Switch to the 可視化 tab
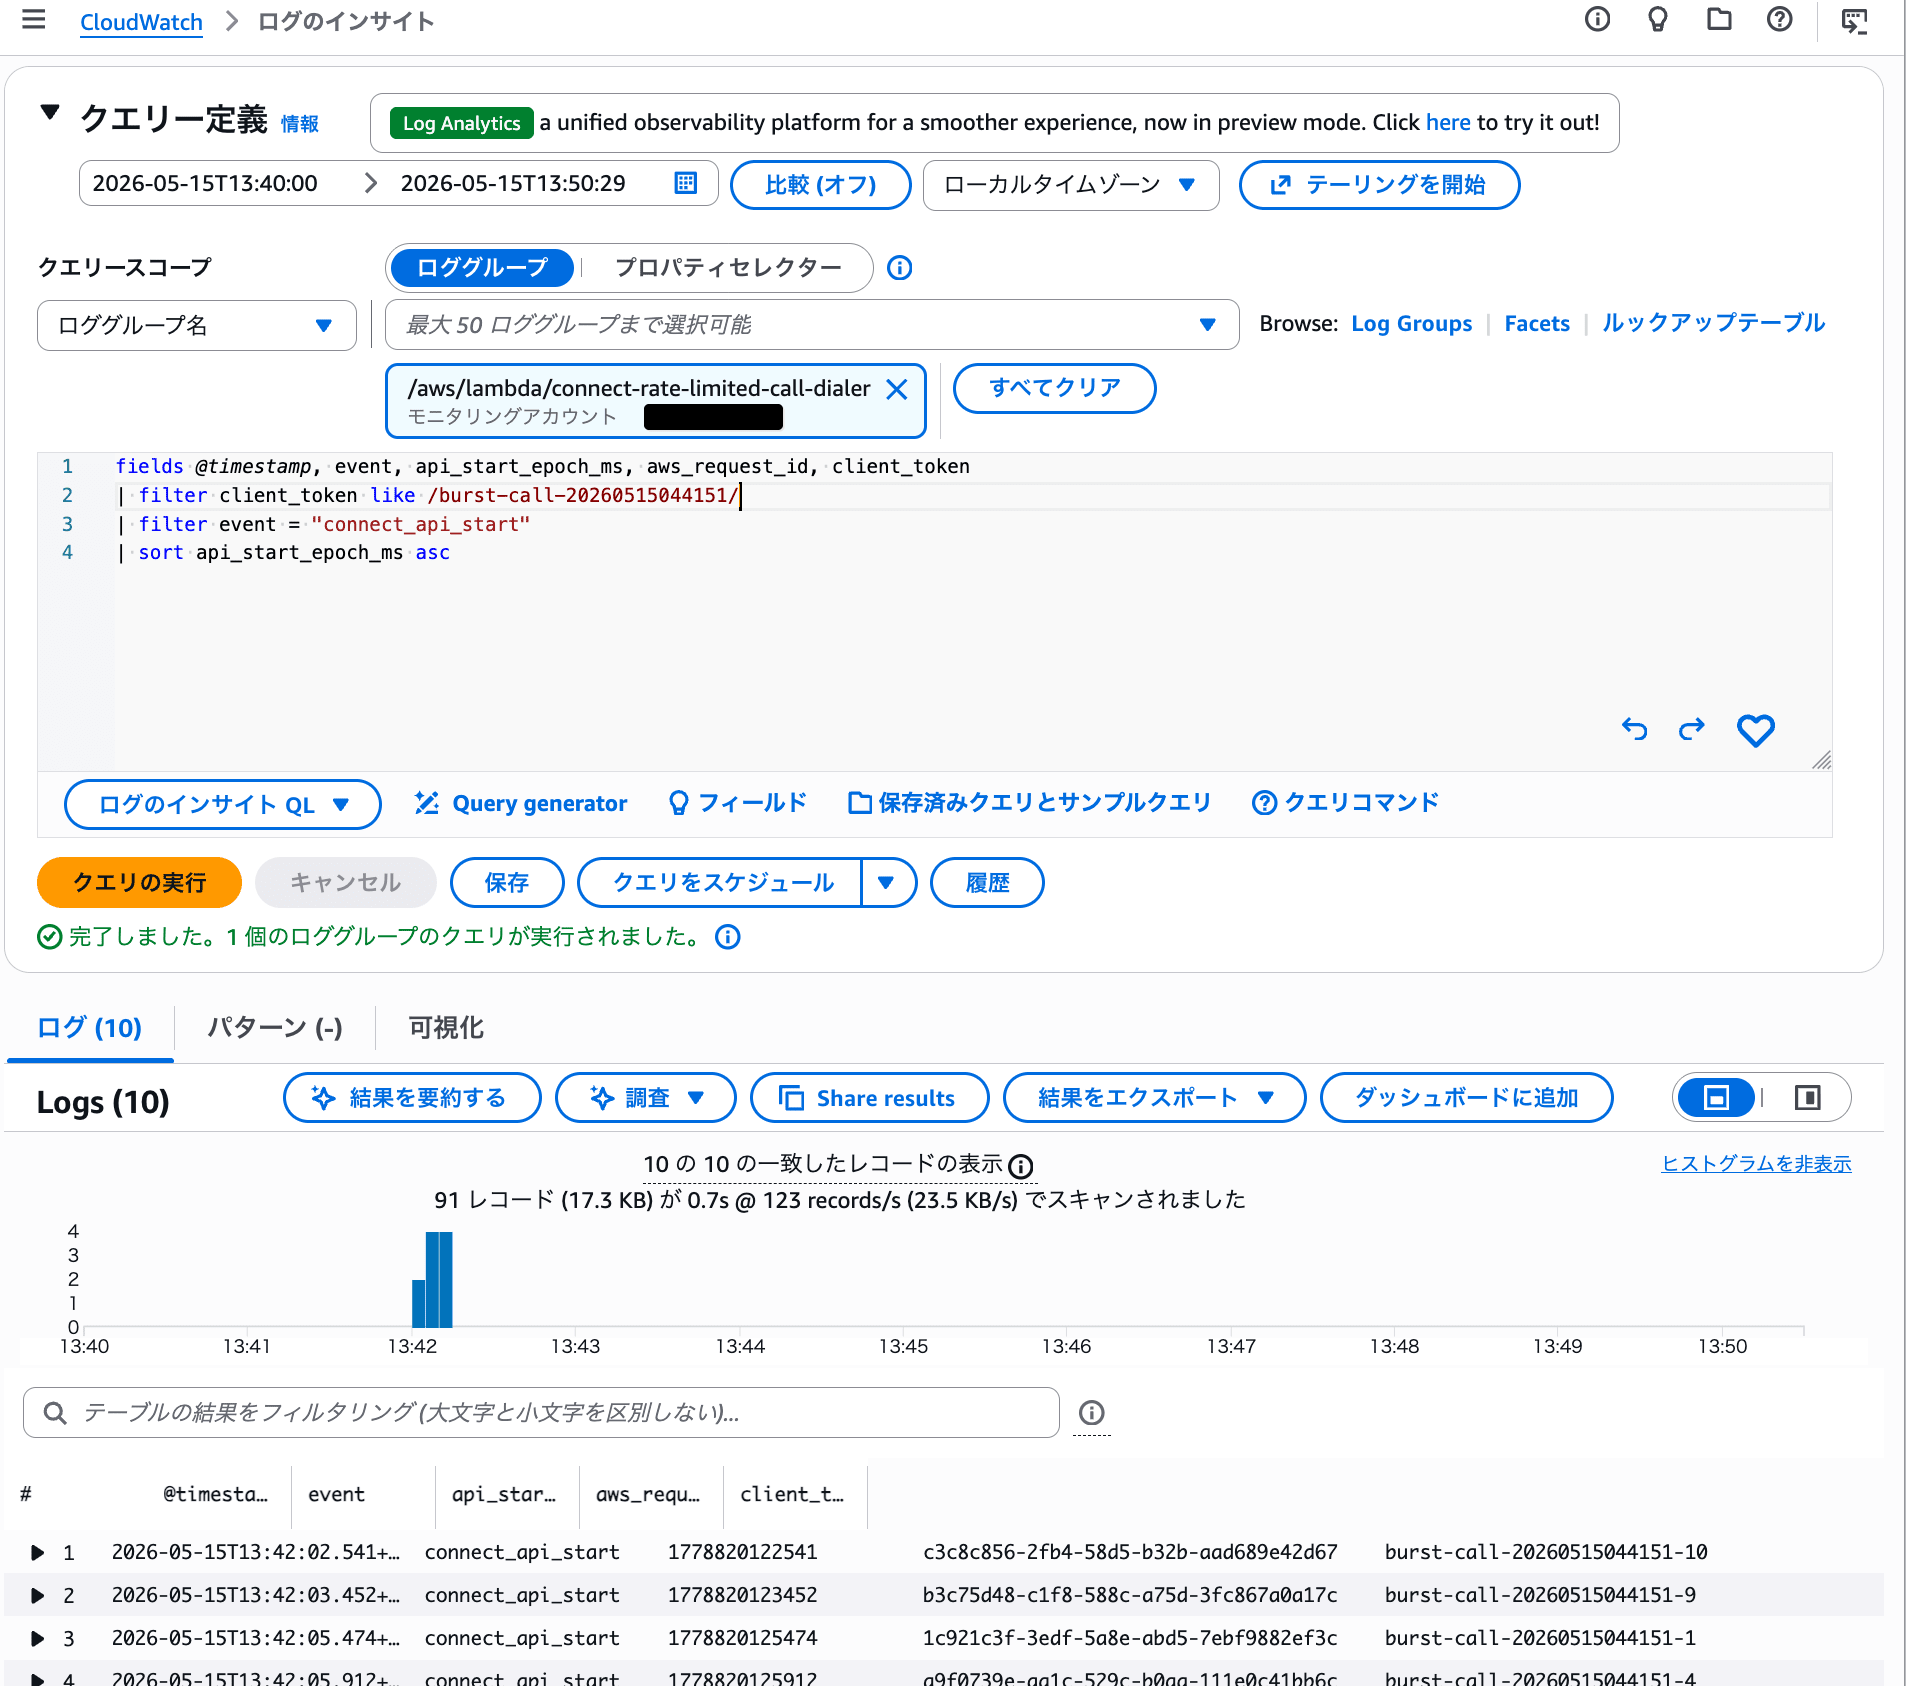 click(x=446, y=1028)
